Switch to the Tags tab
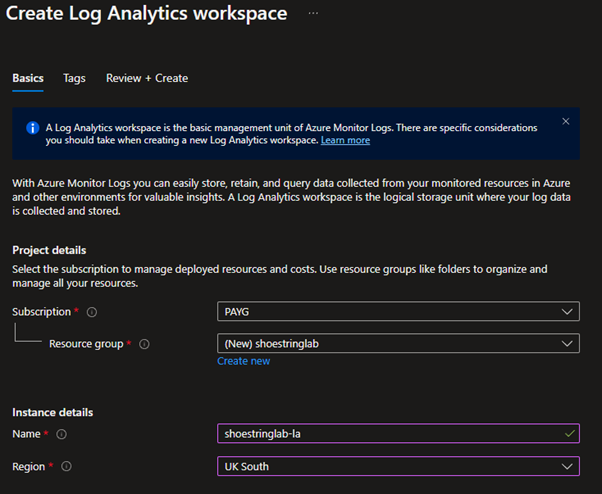Viewport: 602px width, 494px height. 74,78
